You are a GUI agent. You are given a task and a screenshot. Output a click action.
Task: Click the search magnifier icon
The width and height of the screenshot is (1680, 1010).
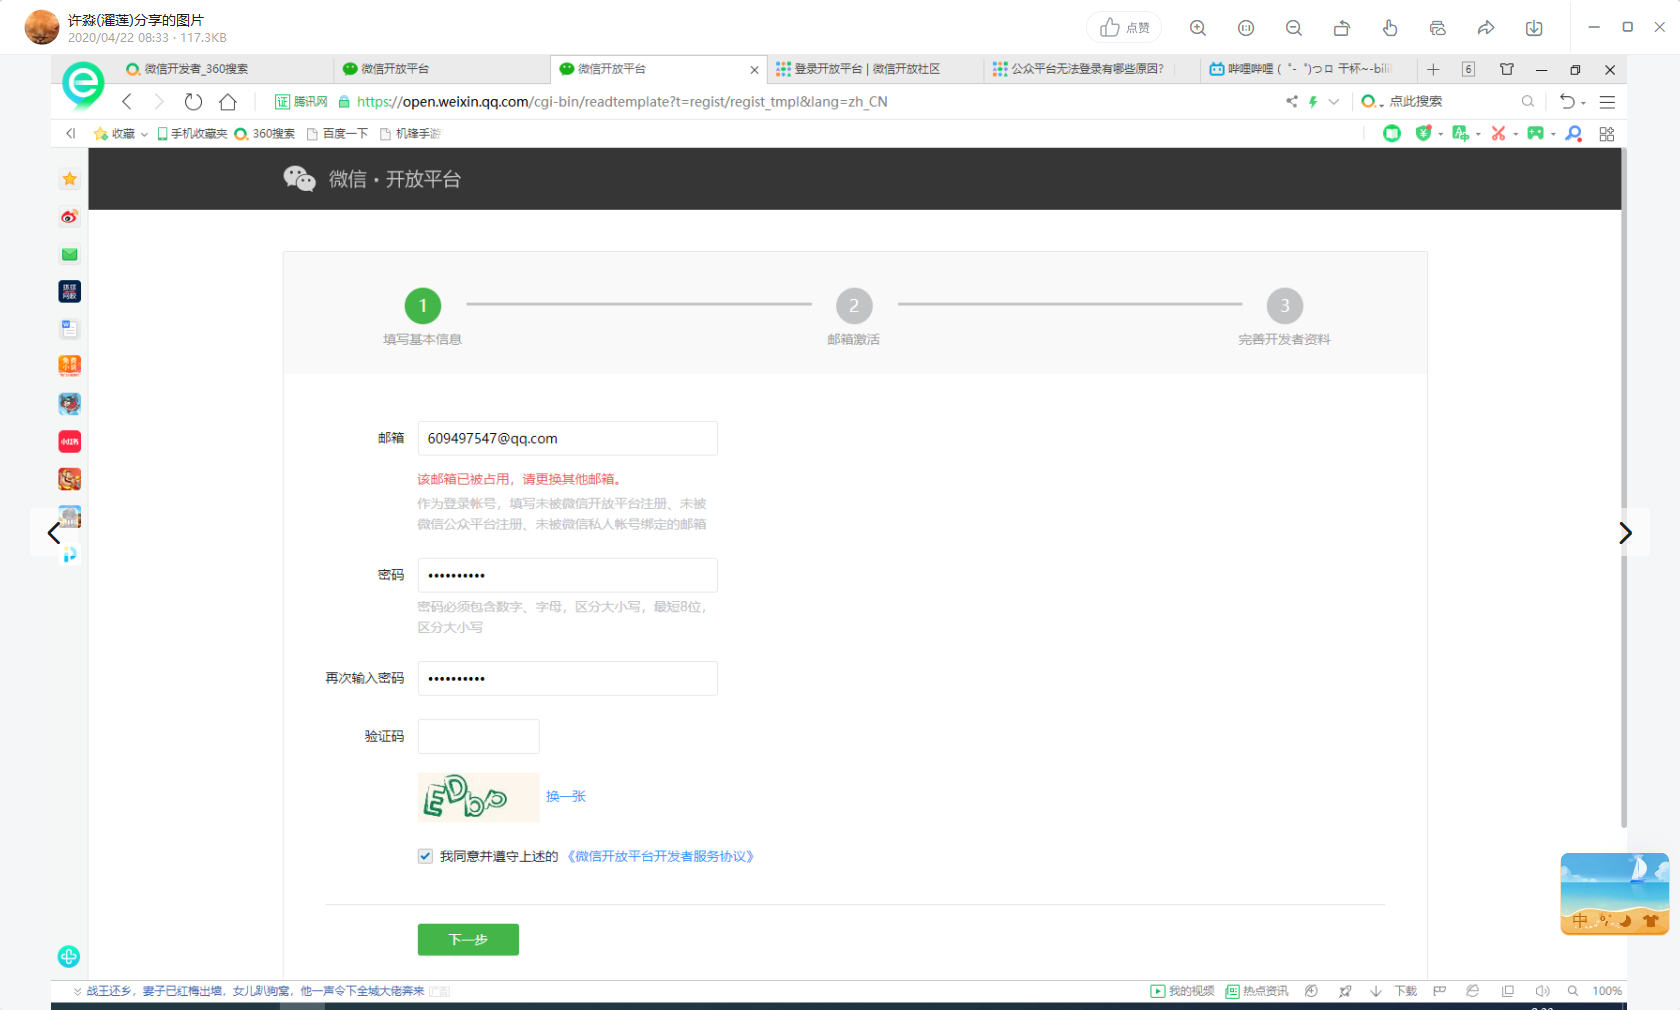pos(1528,102)
